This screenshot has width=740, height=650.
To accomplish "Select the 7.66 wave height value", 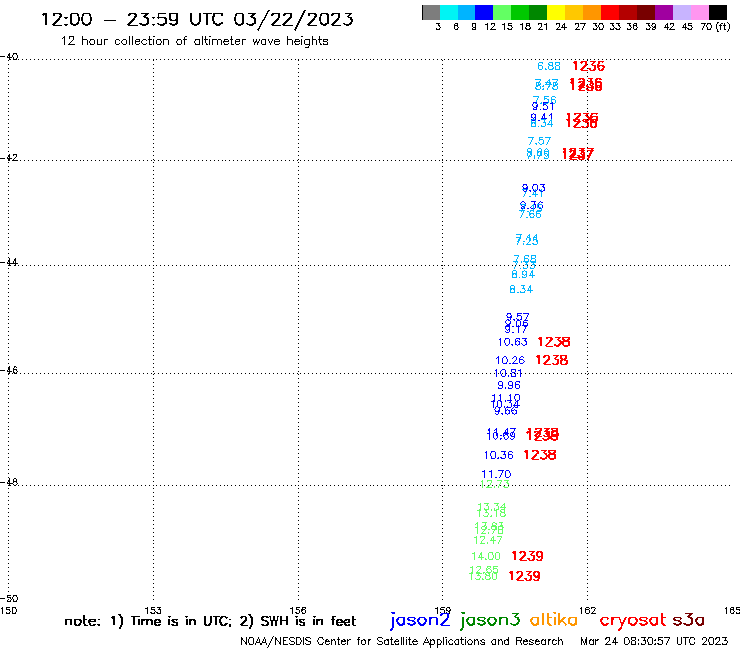I will pyautogui.click(x=530, y=215).
